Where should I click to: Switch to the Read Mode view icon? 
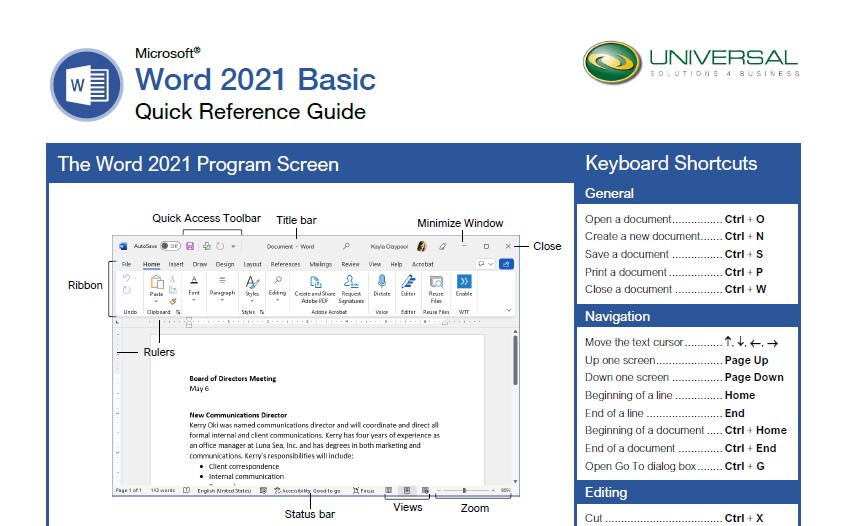[x=388, y=490]
